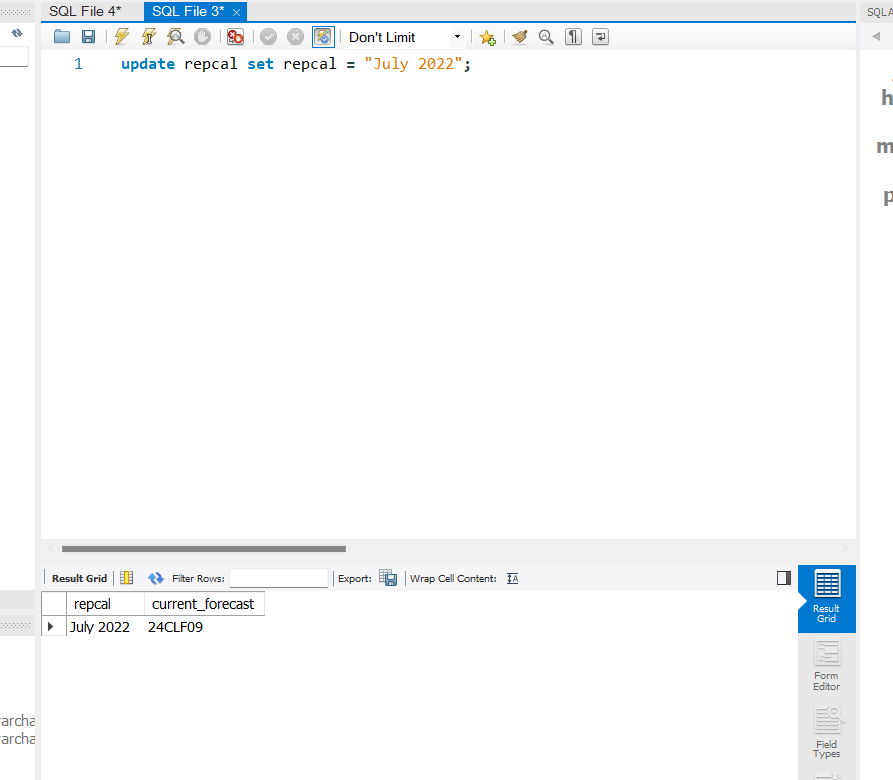Image resolution: width=893 pixels, height=780 pixels.
Task: Run Explain with the magnifier-lightning icon
Action: point(176,37)
